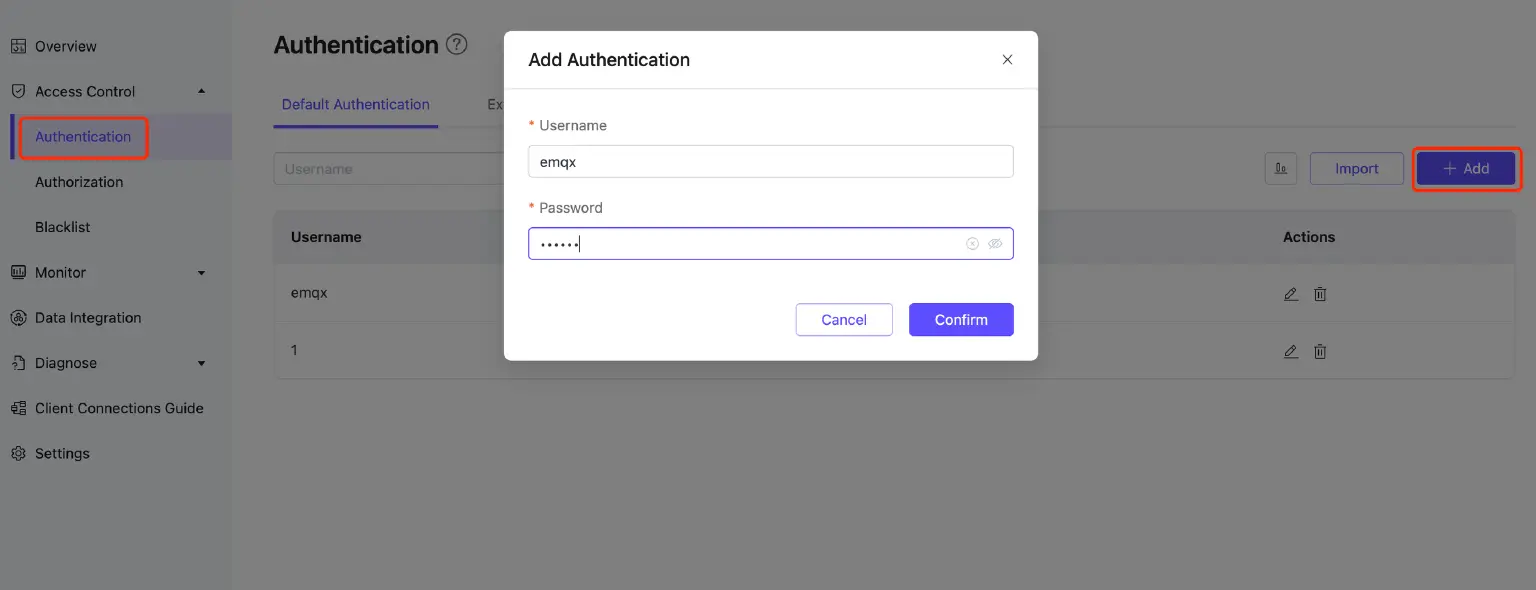The width and height of the screenshot is (1536, 590).
Task: Open the Monitor sidebar section icon
Action: pos(18,272)
